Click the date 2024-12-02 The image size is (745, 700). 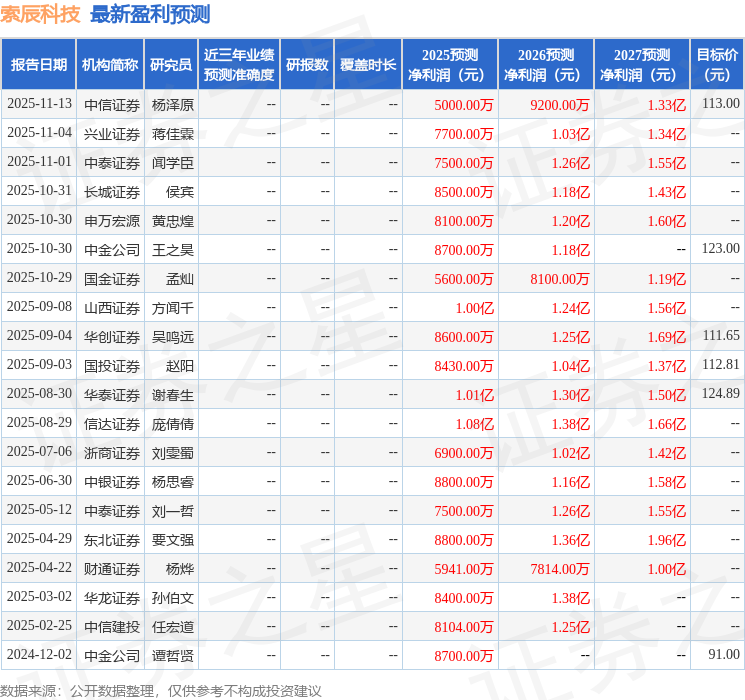(39, 654)
